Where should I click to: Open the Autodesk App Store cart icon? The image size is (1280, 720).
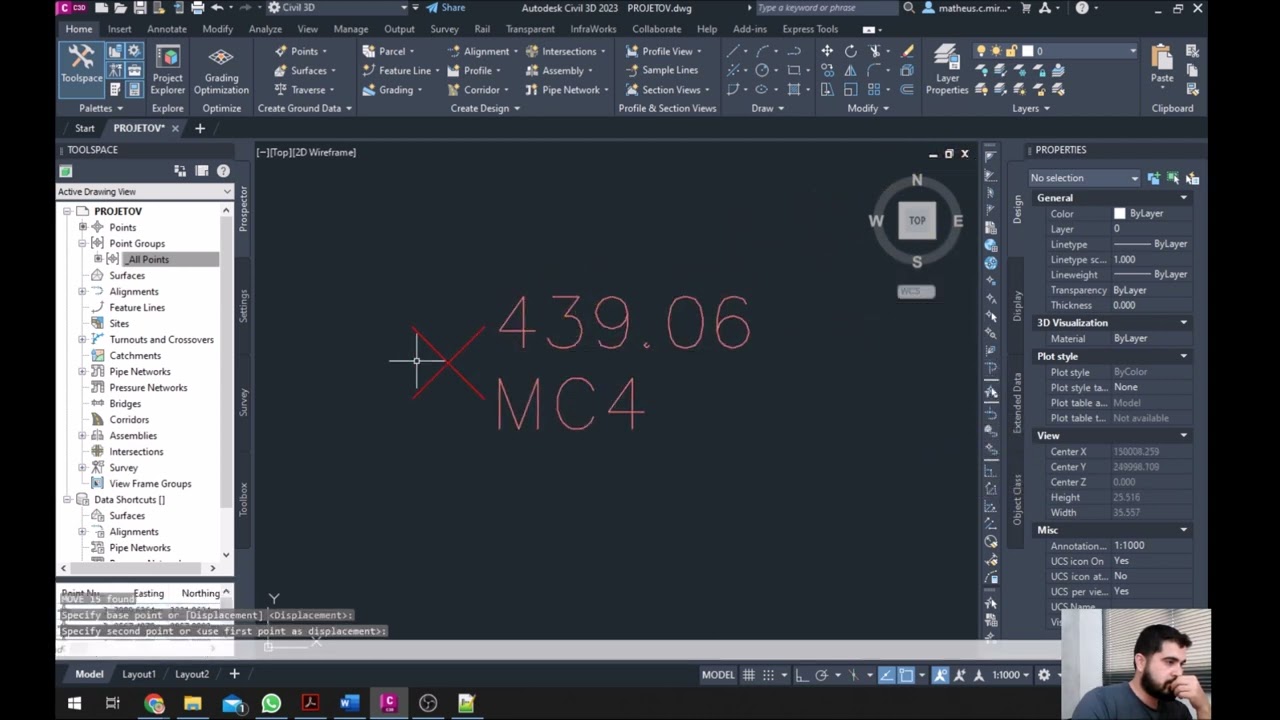point(1026,8)
